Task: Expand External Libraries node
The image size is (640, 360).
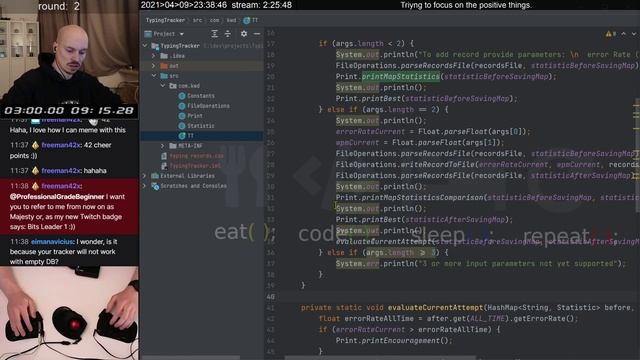Action: [x=144, y=176]
